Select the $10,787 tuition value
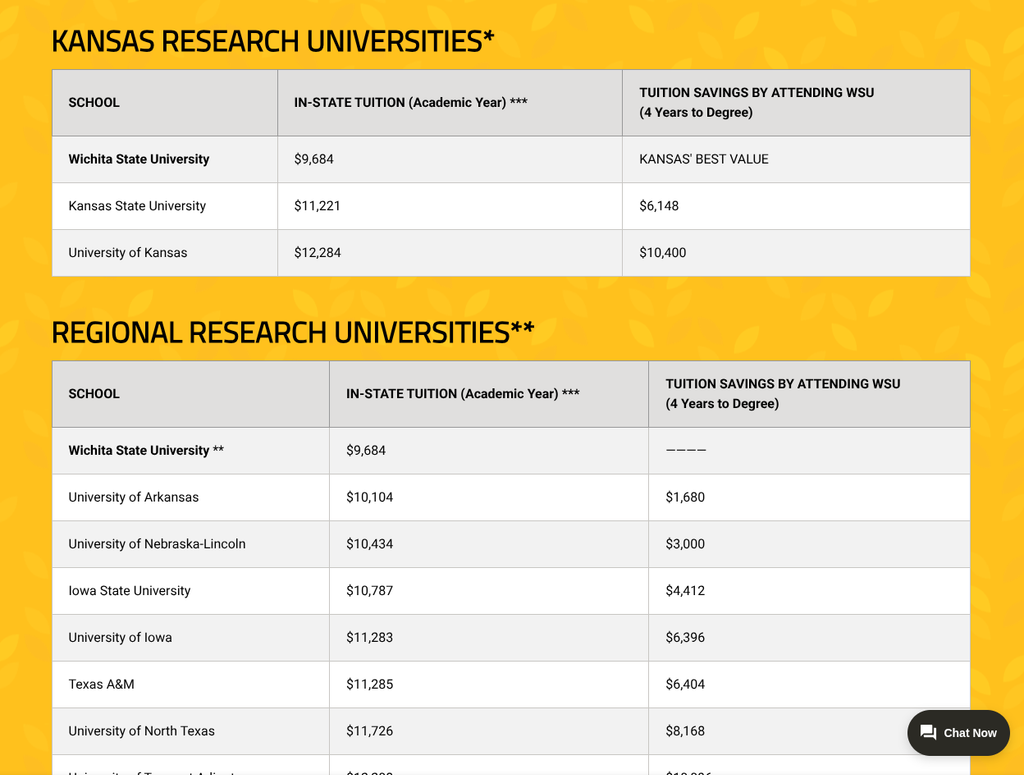 click(x=370, y=591)
